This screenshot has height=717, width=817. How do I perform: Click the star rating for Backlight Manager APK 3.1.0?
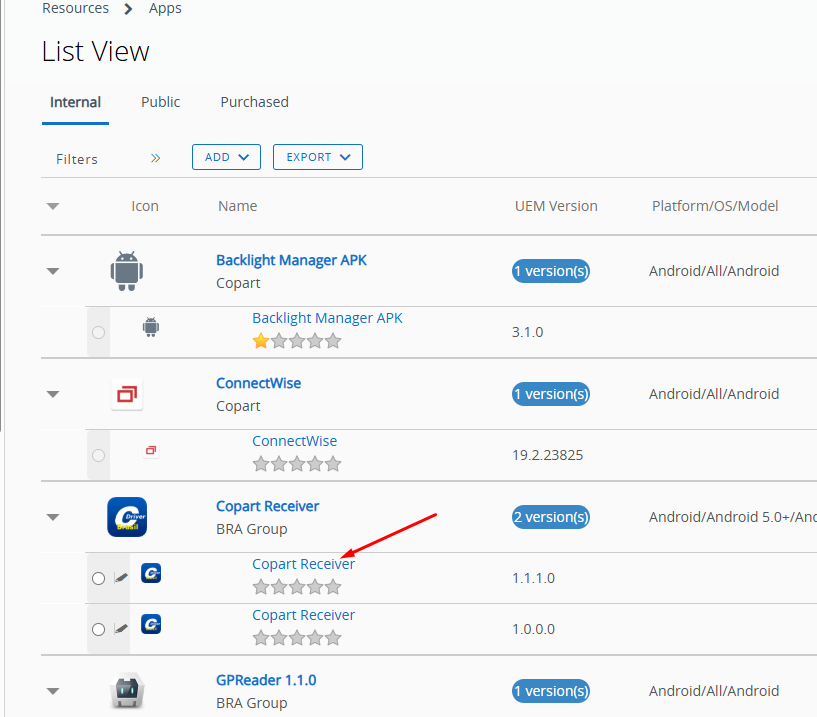297,341
